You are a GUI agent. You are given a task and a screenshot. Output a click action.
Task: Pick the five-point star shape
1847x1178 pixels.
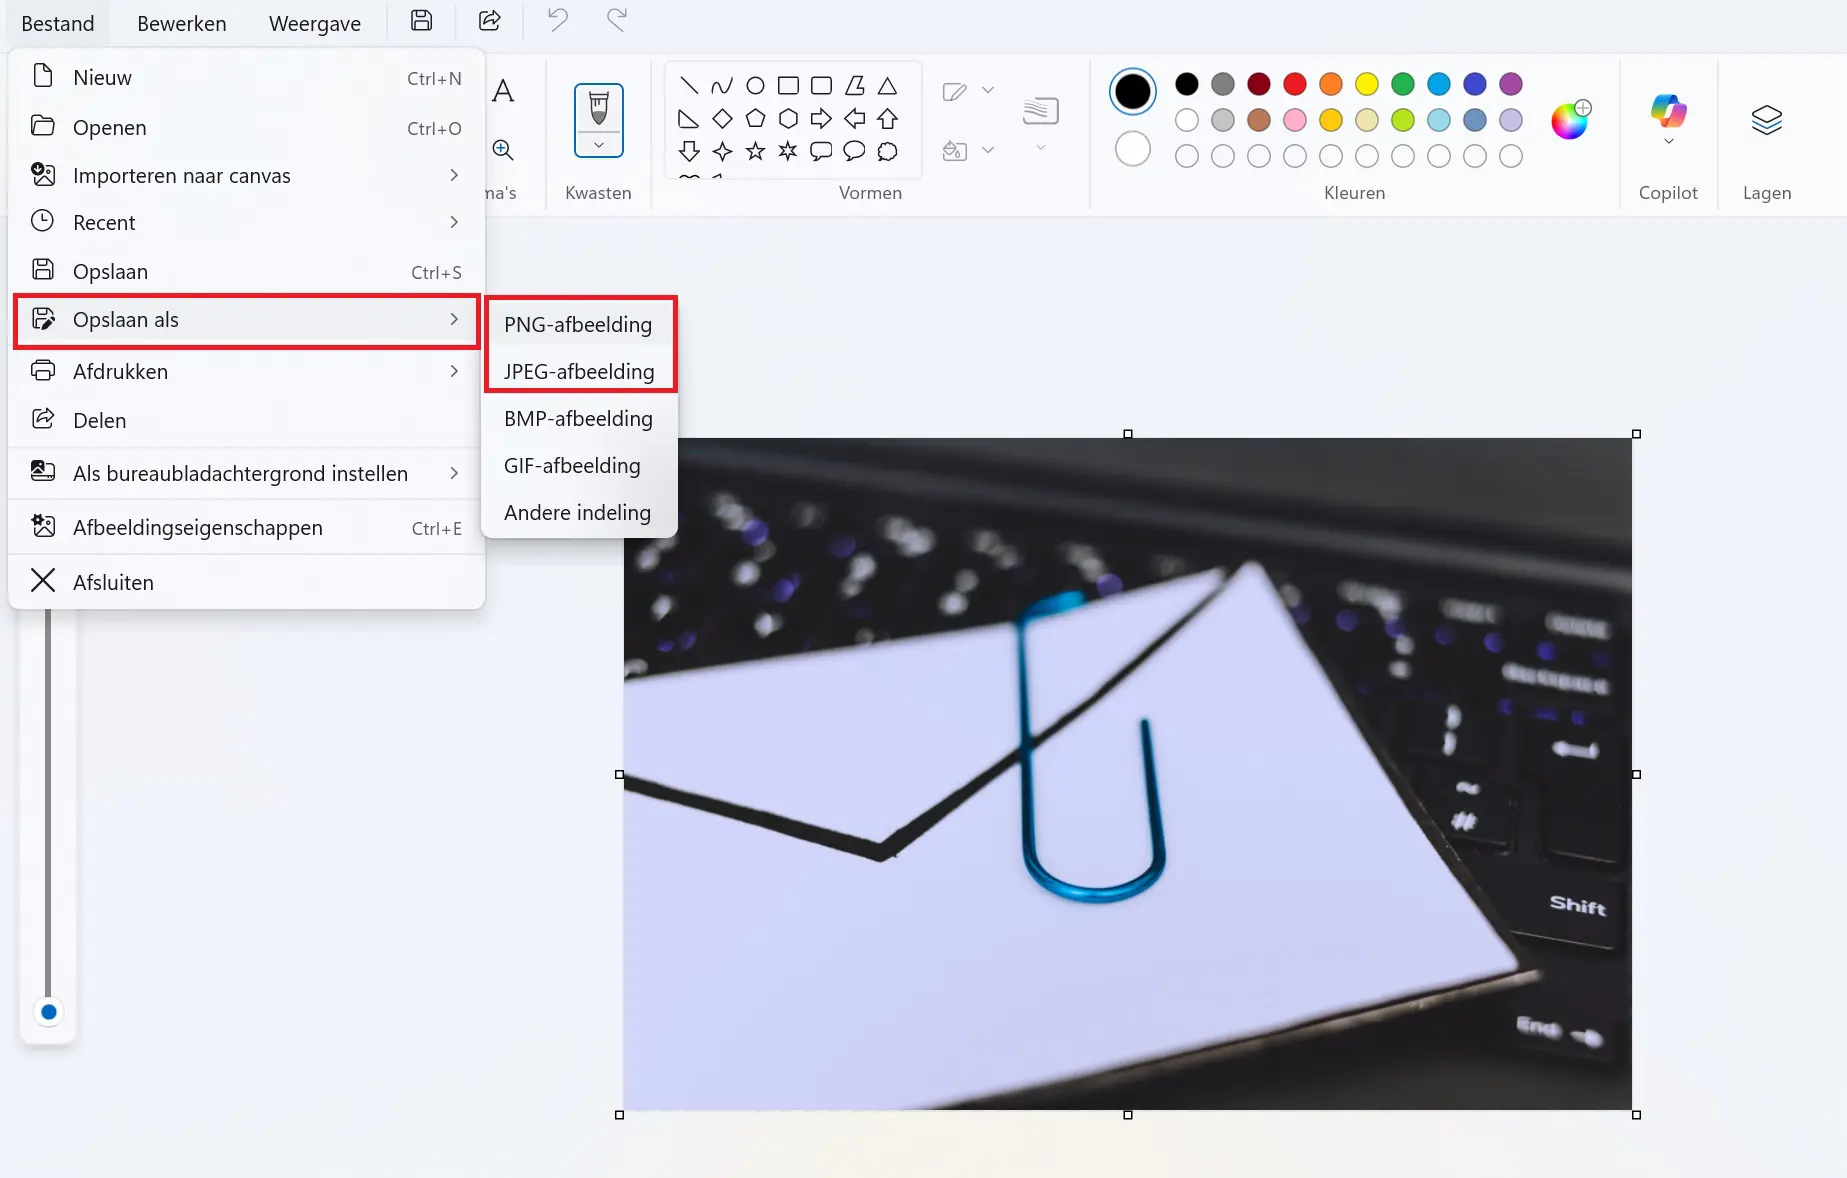[x=756, y=151]
